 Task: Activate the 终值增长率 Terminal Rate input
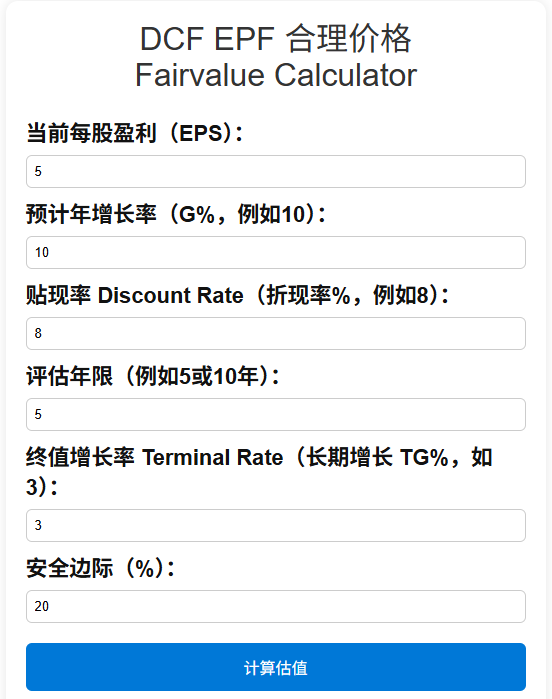tap(276, 526)
